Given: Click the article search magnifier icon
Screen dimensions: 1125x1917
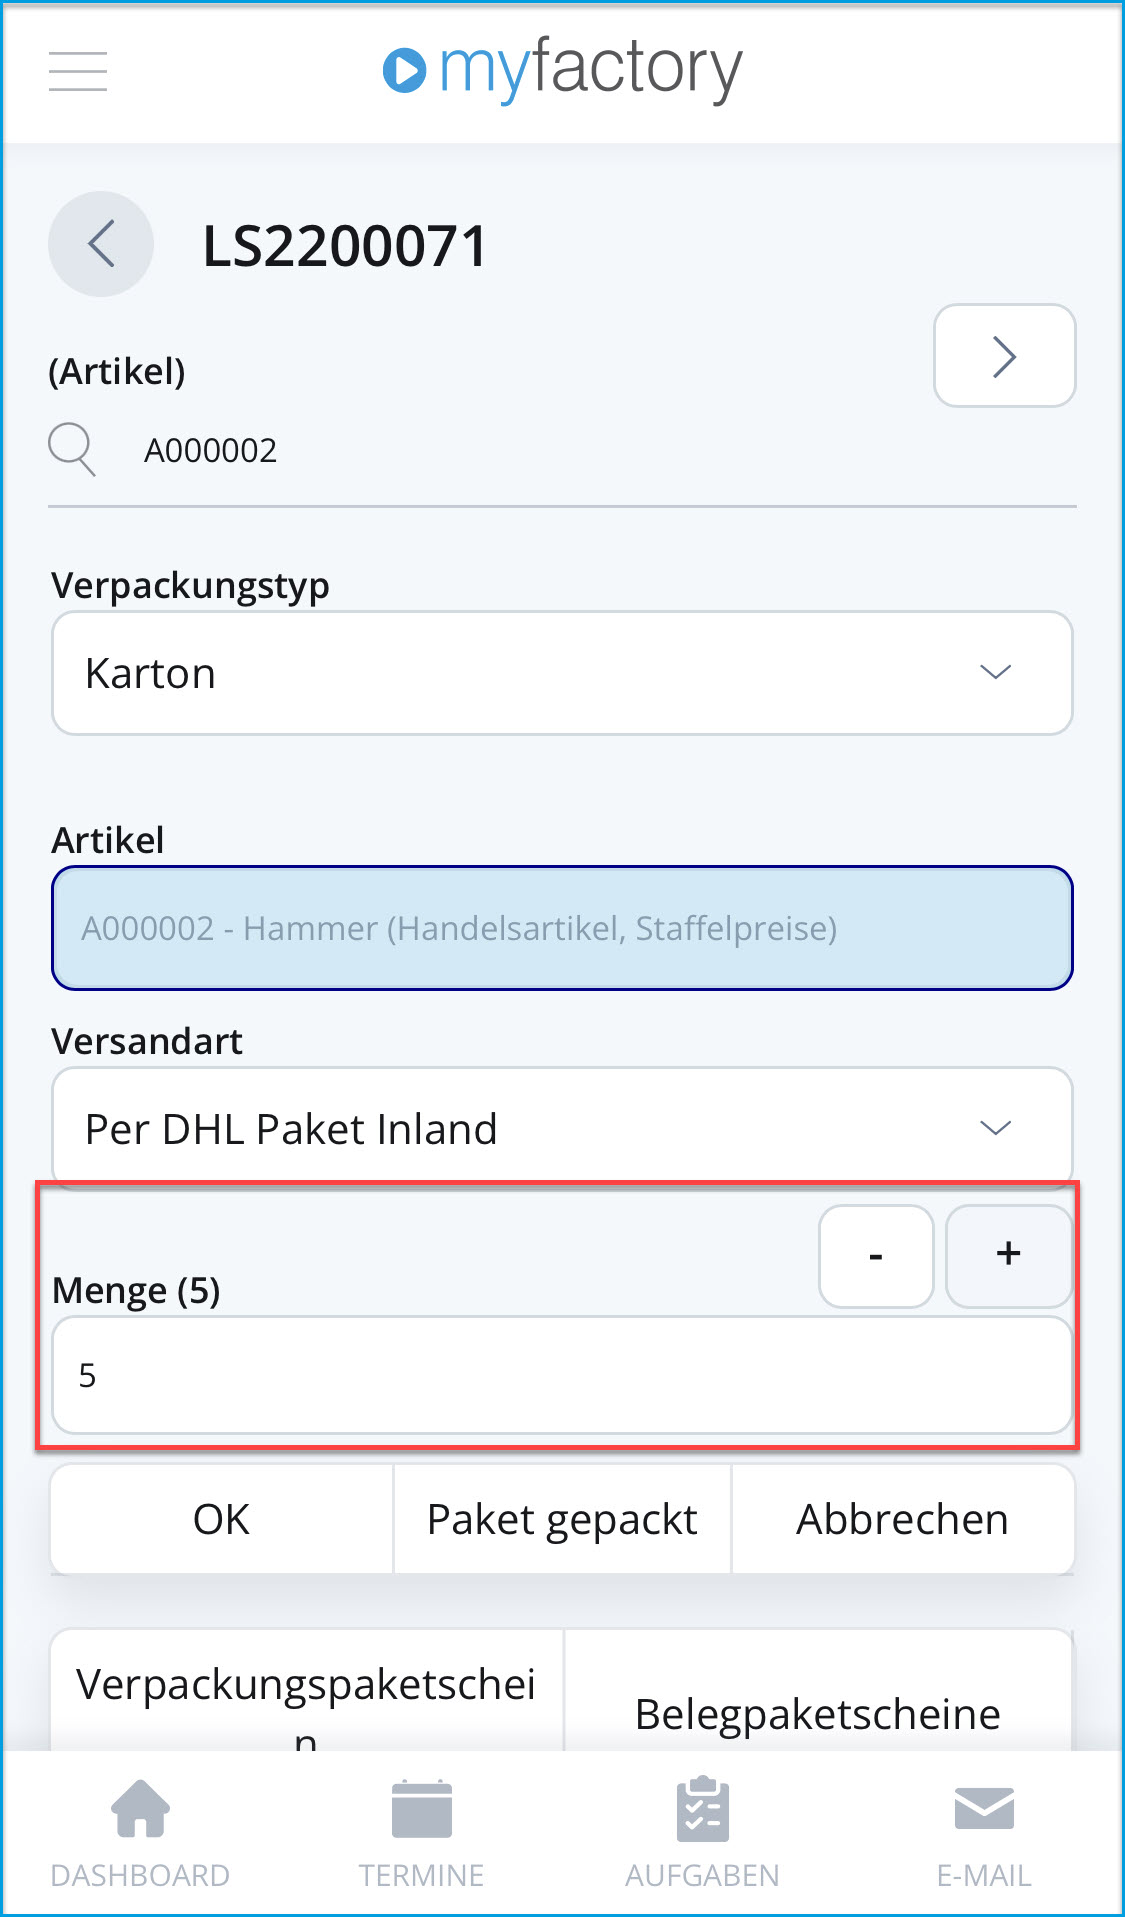Looking at the screenshot, I should coord(71,449).
